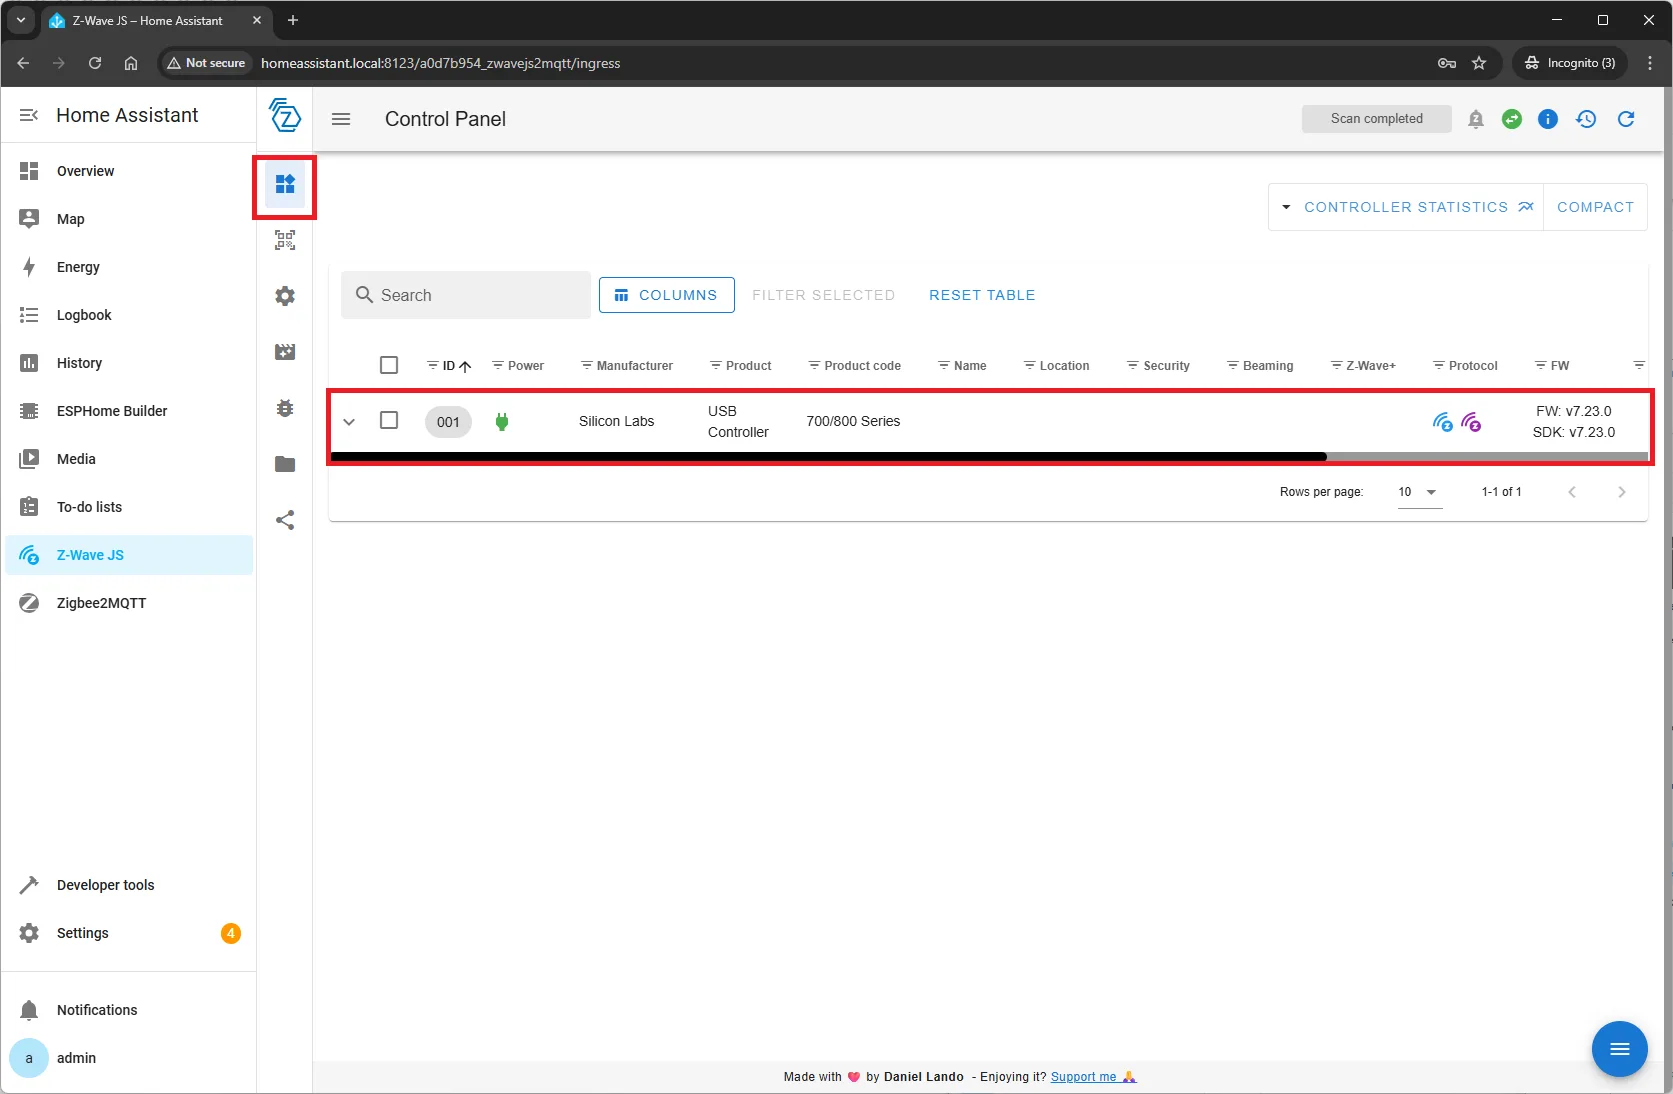Screen dimensions: 1673x1094
Task: Click the table's horizontal scrollbar
Action: [828, 457]
